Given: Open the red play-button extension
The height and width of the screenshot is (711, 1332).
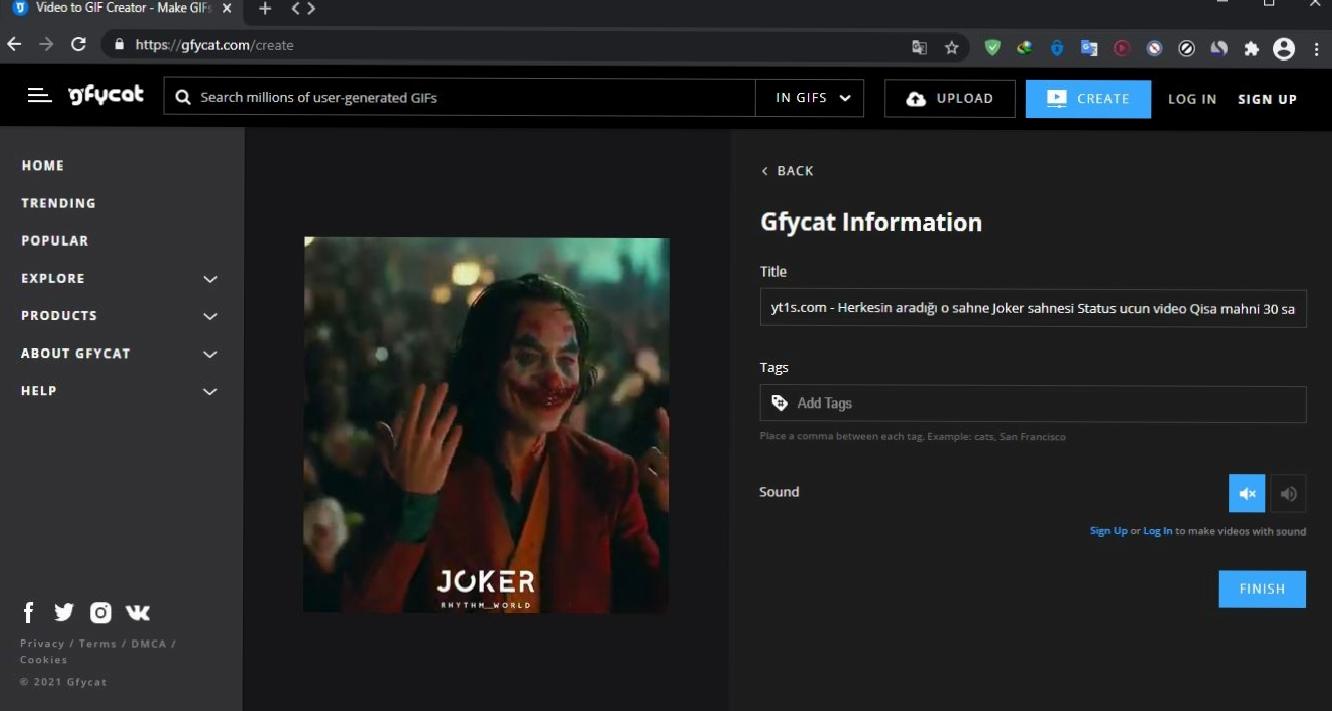Looking at the screenshot, I should click(x=1122, y=47).
